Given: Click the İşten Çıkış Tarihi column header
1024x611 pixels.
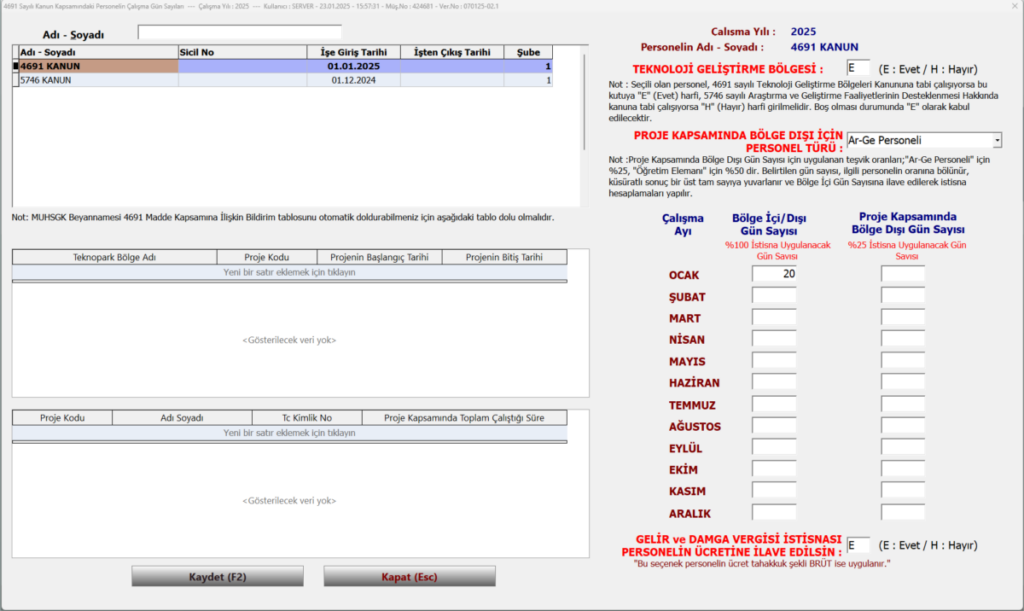Looking at the screenshot, I should pyautogui.click(x=452, y=52).
